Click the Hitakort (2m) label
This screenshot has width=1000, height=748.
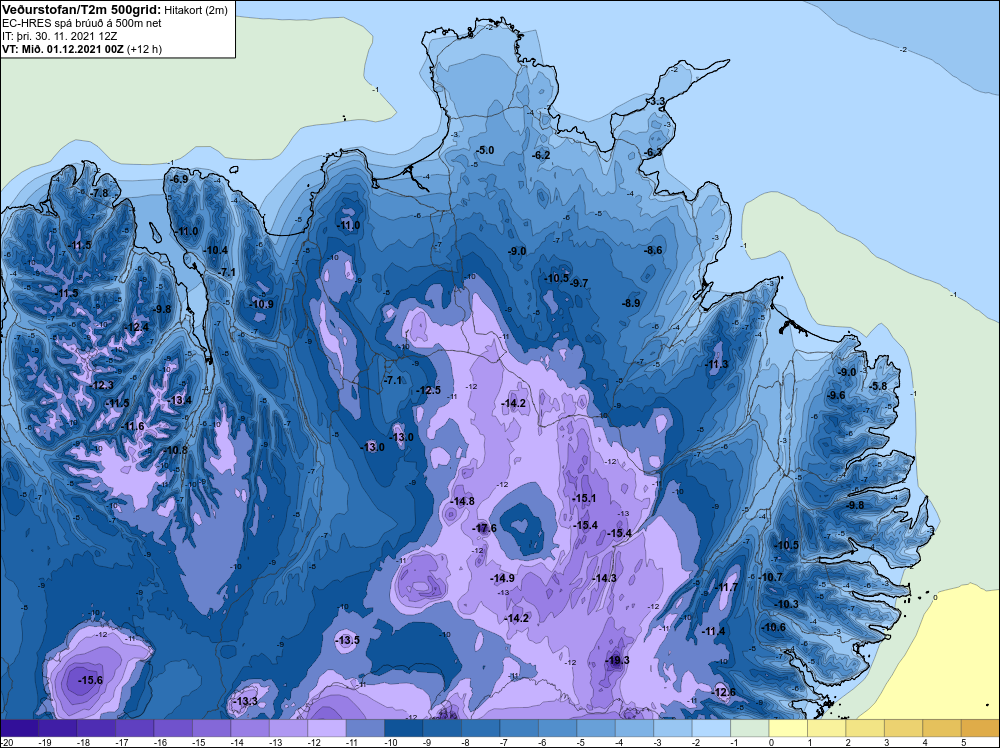point(195,10)
